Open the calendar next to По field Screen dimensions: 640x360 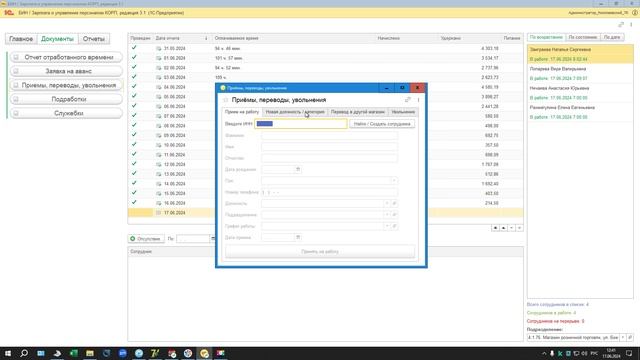[213, 239]
